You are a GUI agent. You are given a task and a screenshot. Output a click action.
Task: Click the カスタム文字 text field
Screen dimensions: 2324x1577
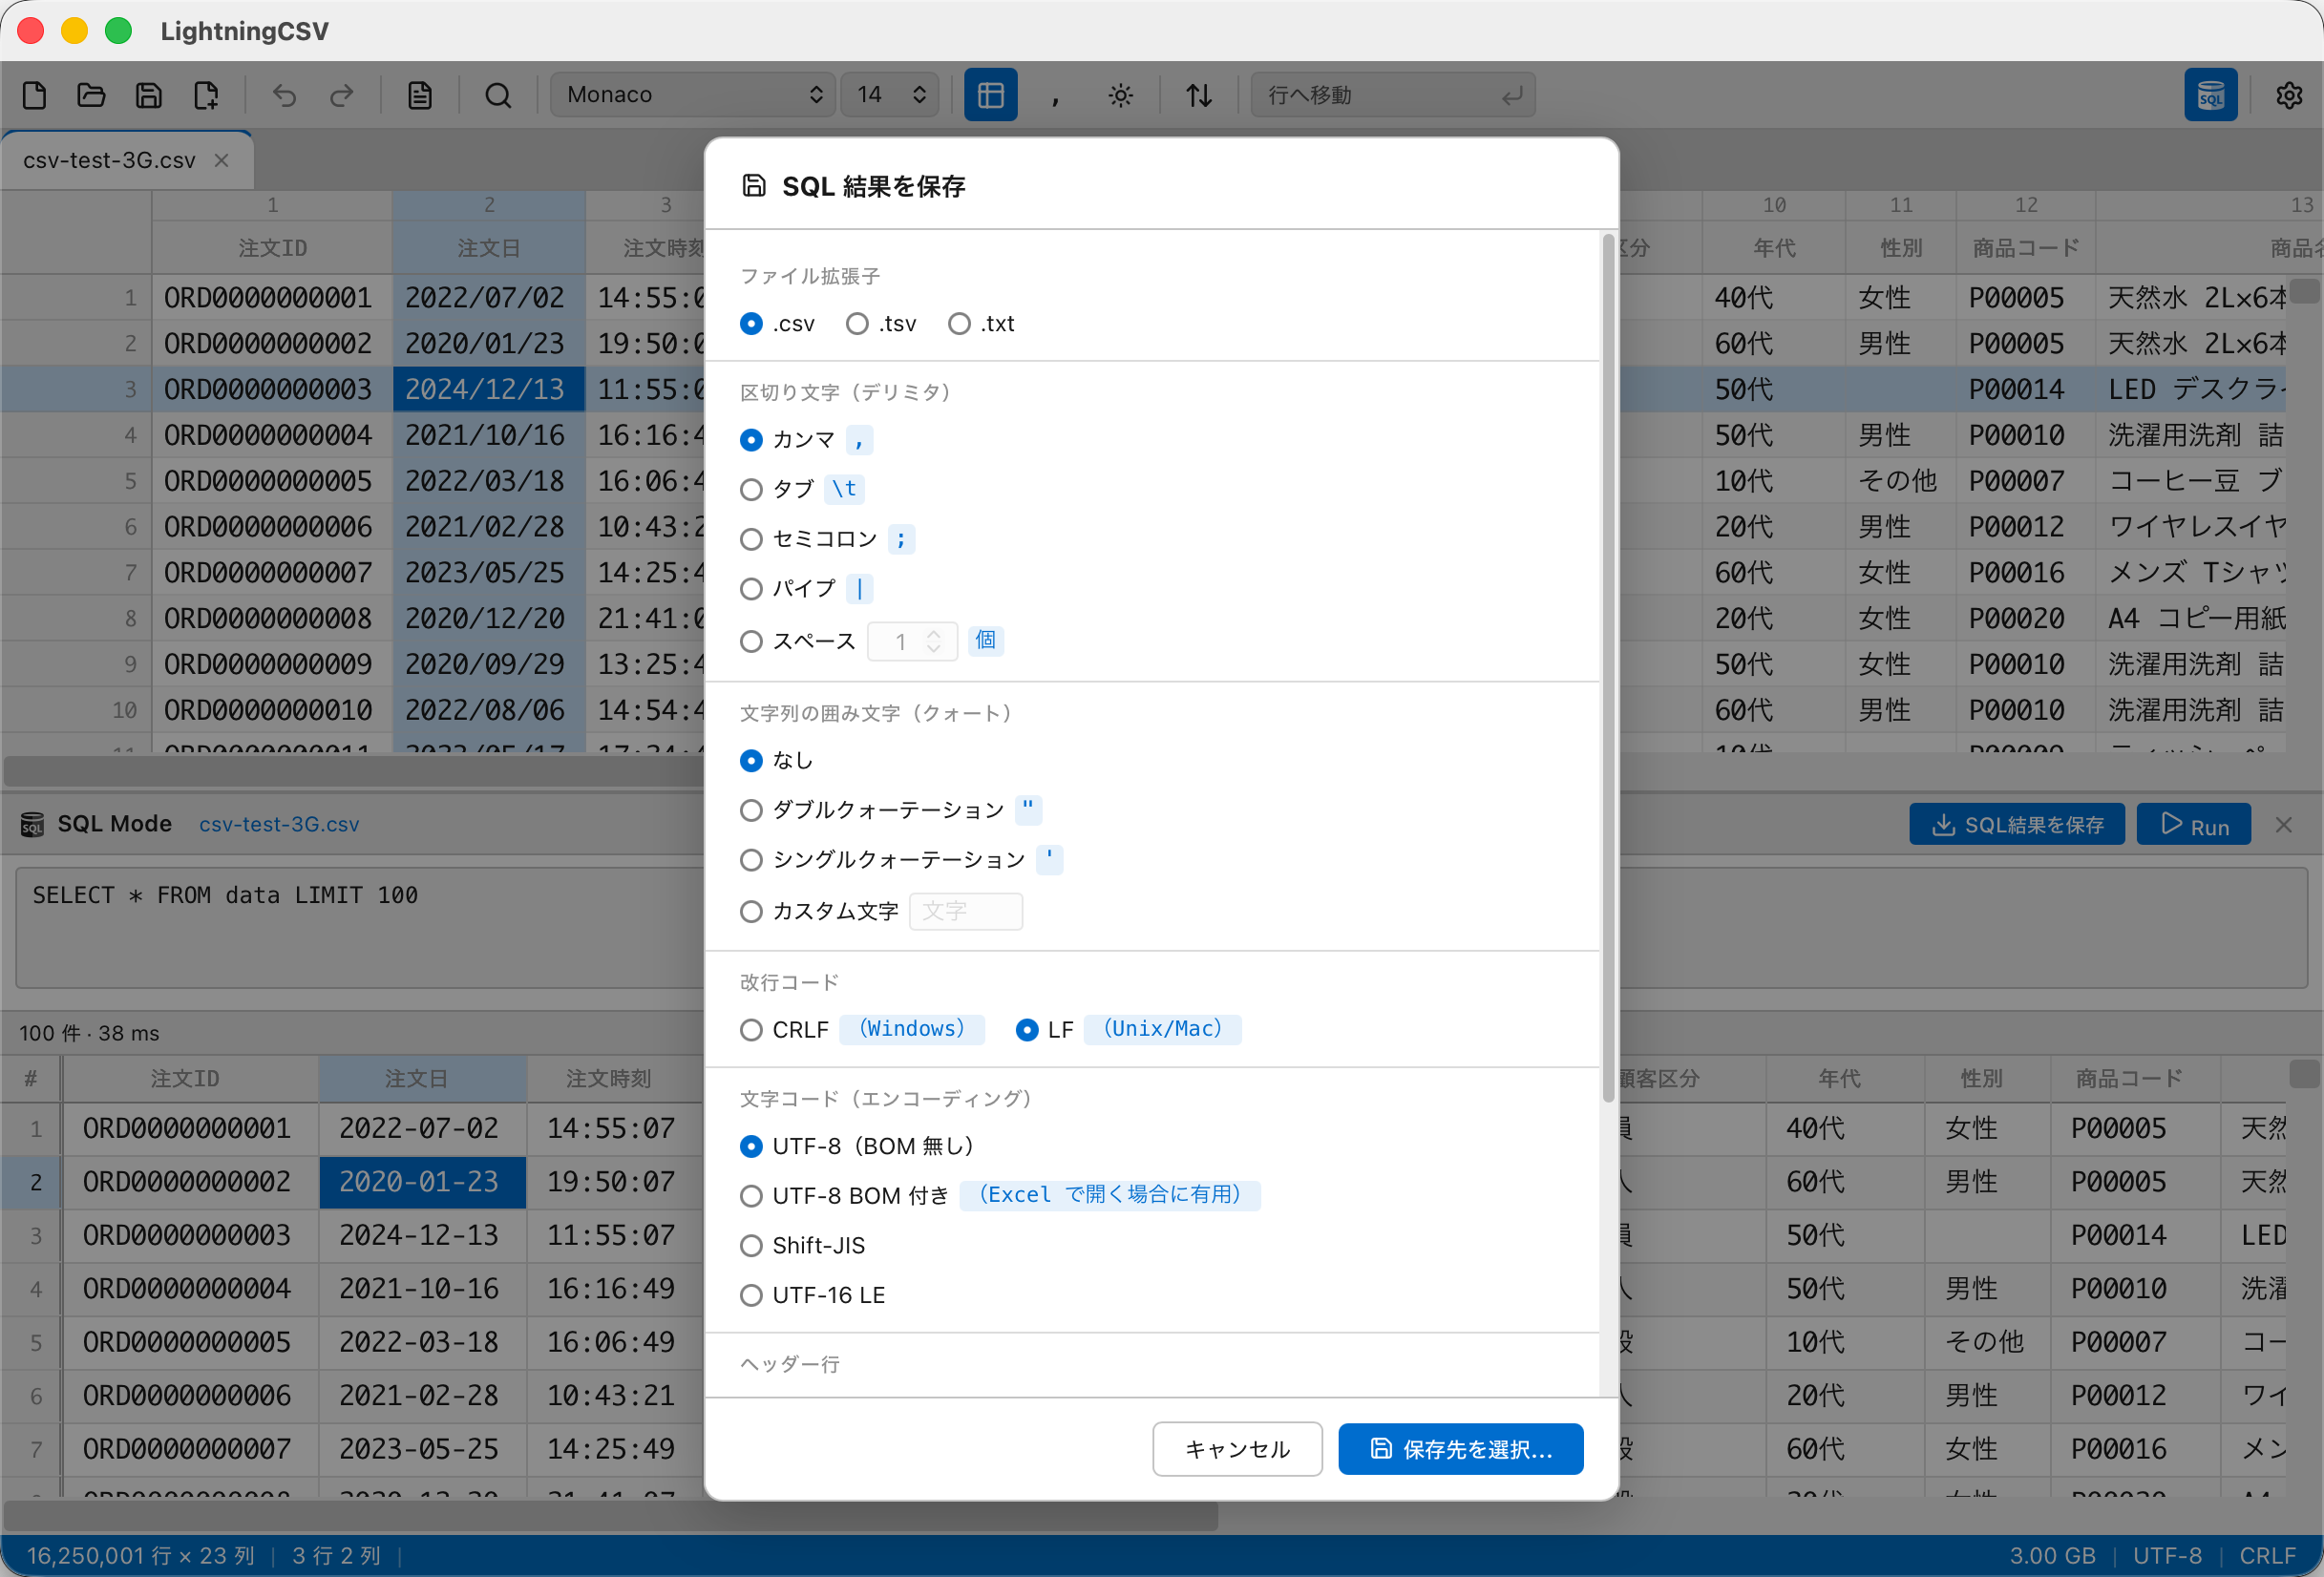click(x=965, y=911)
